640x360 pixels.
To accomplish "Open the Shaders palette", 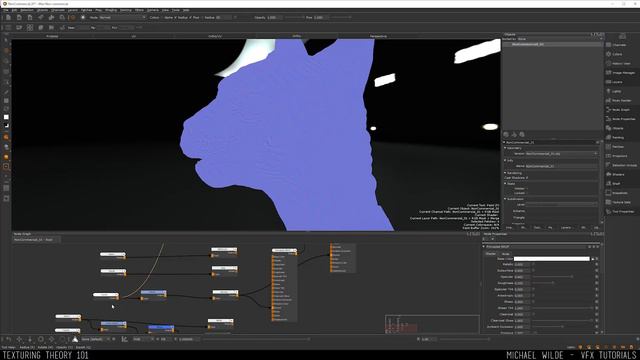I will pyautogui.click(x=618, y=175).
